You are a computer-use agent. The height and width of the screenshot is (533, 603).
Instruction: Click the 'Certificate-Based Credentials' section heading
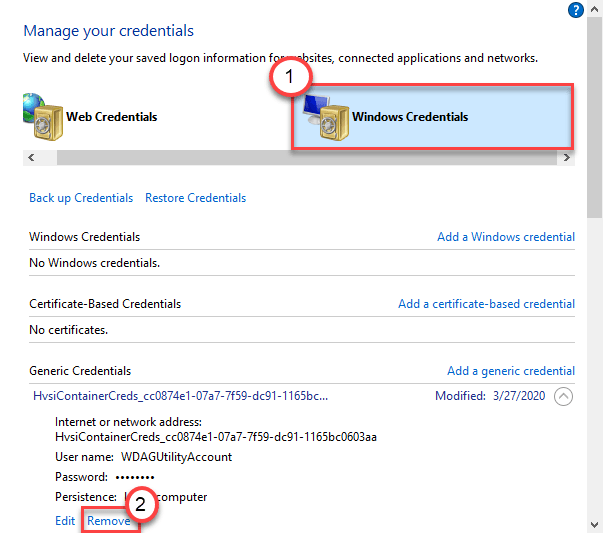coord(105,304)
